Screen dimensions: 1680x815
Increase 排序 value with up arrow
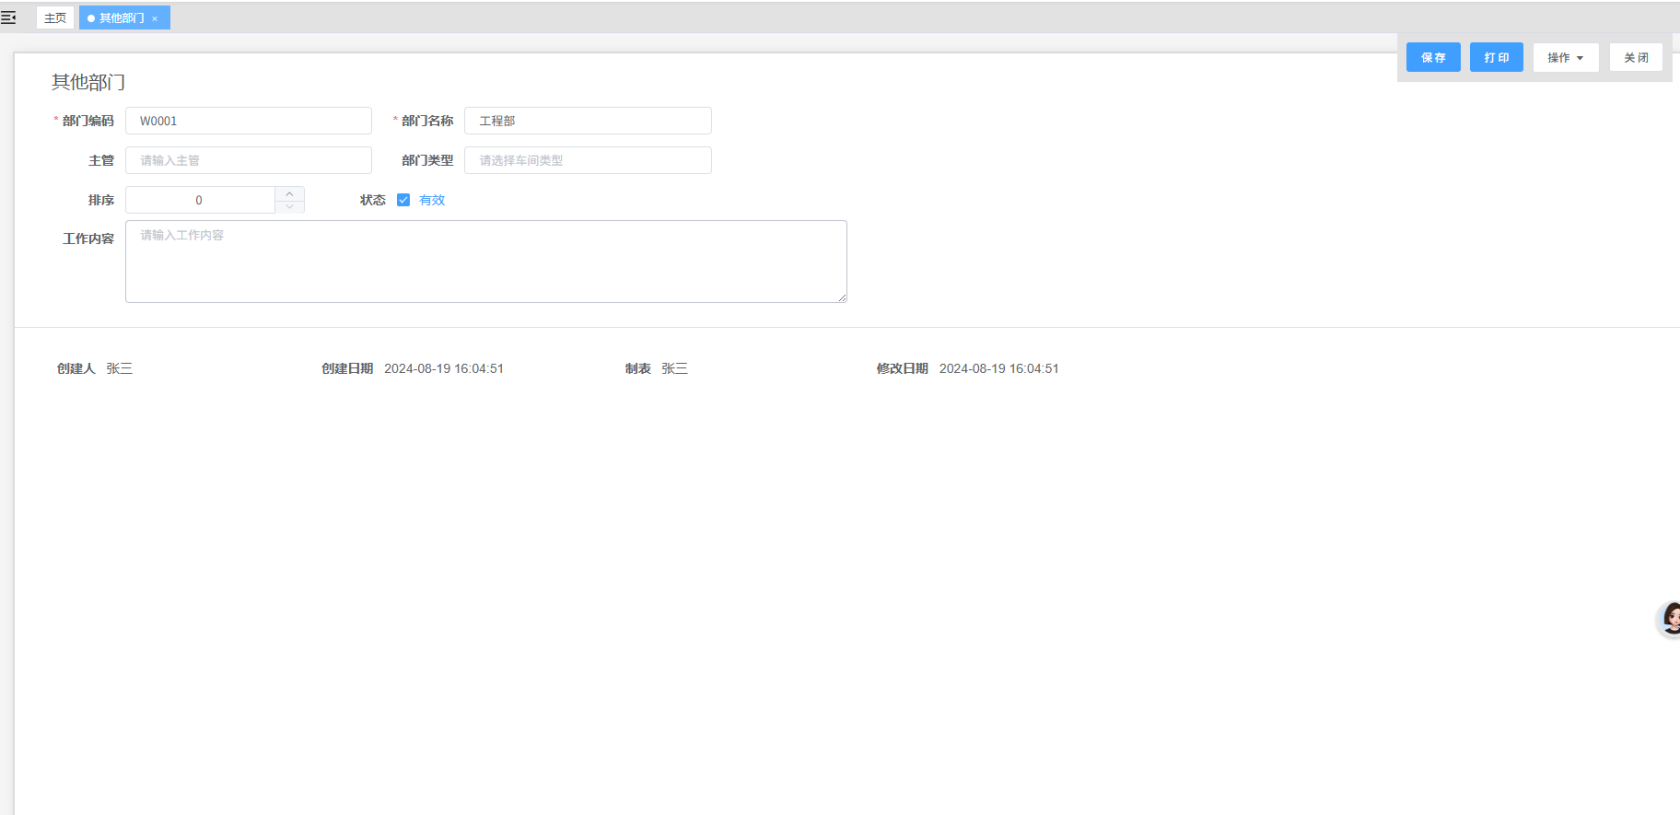(289, 193)
